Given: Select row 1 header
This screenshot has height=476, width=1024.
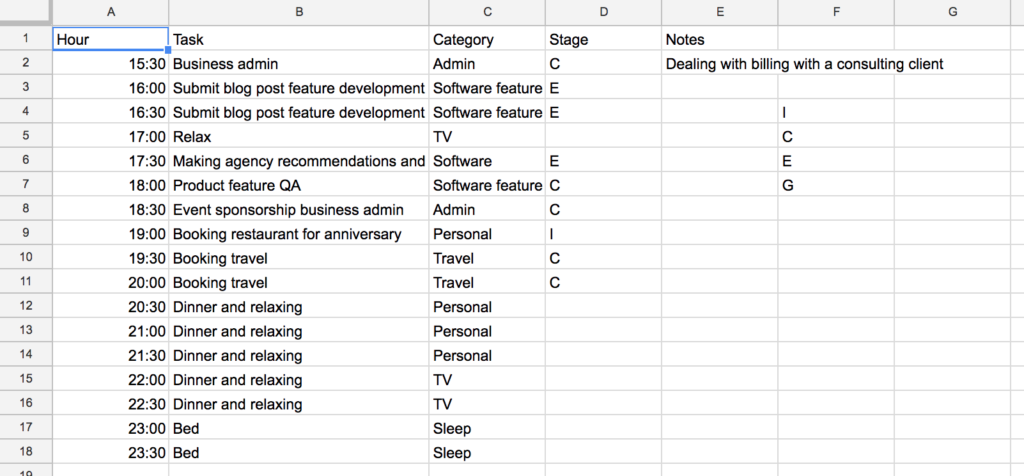Looking at the screenshot, I should coord(25,39).
